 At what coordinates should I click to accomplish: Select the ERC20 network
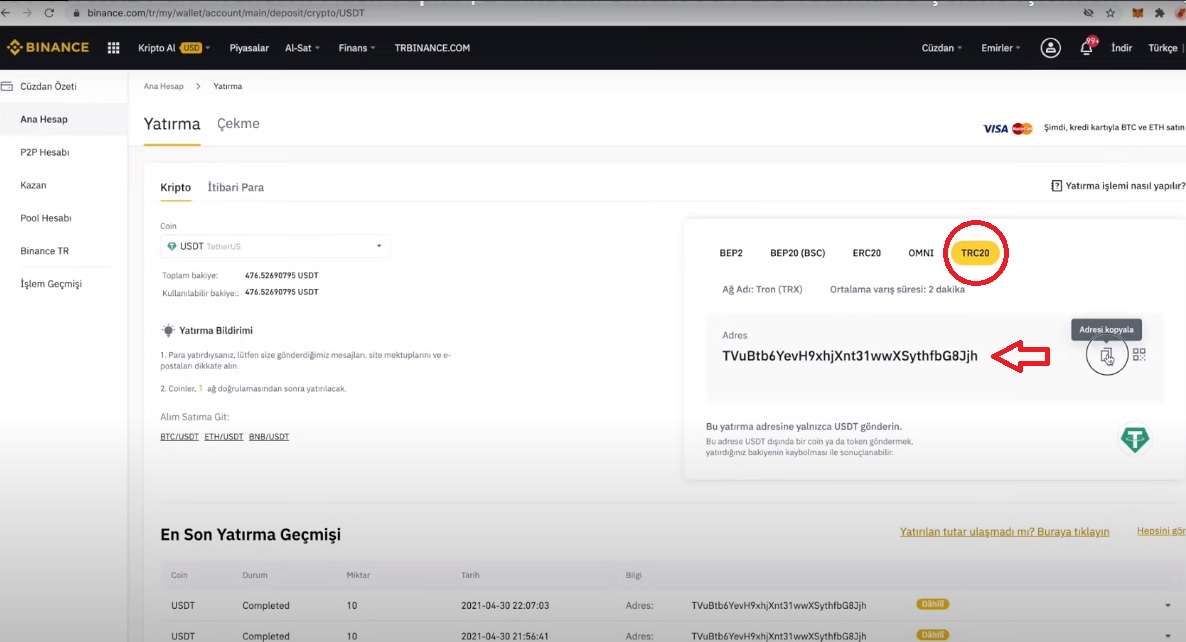point(867,253)
